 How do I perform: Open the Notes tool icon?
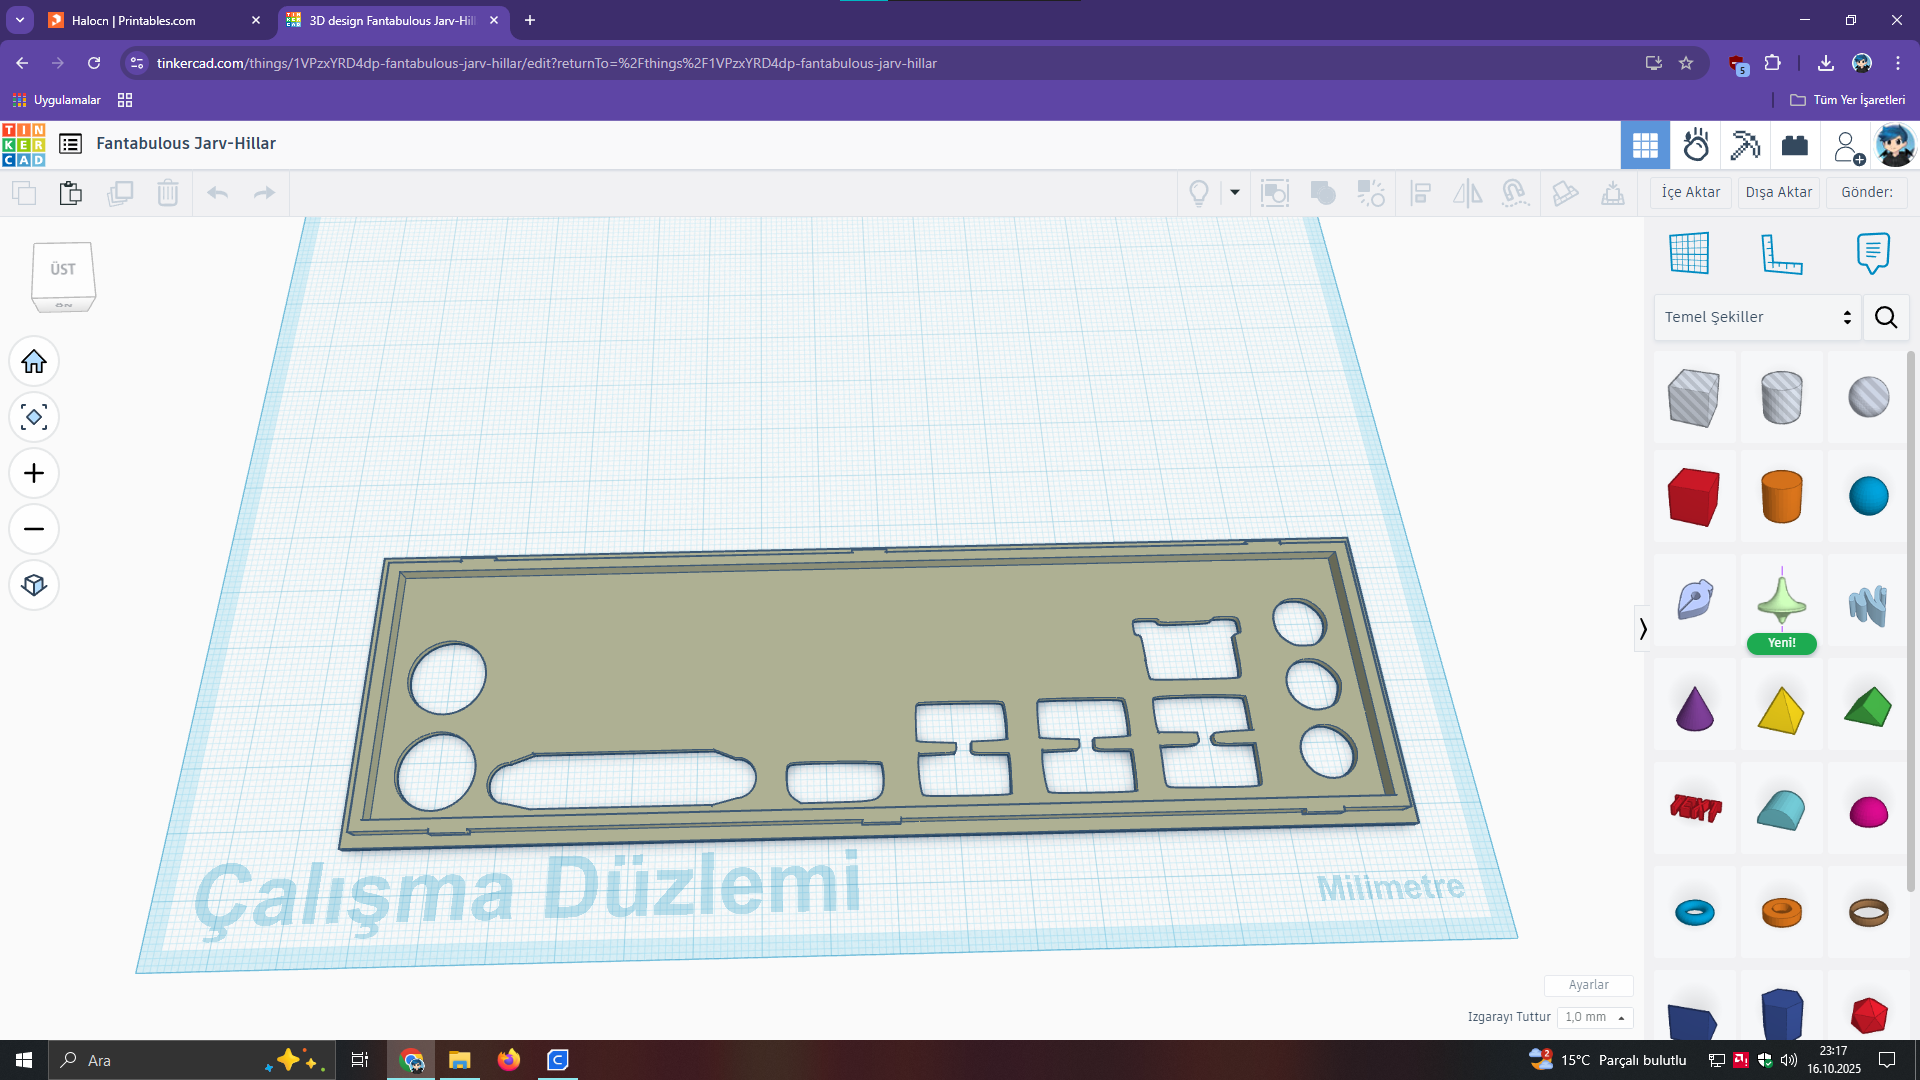coord(1873,253)
